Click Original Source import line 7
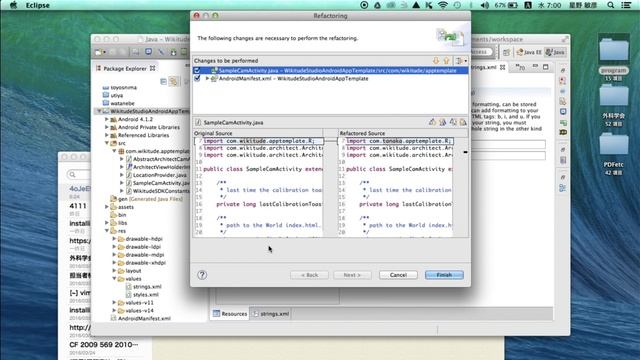Image resolution: width=640 pixels, height=360 pixels. click(x=259, y=141)
